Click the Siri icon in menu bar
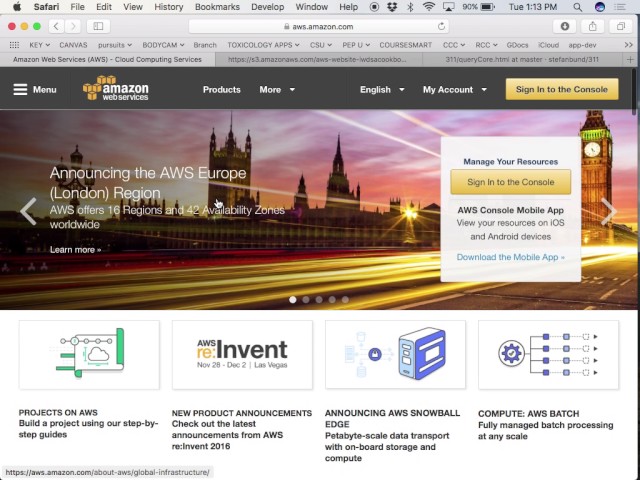The image size is (640, 480). tap(600, 7)
